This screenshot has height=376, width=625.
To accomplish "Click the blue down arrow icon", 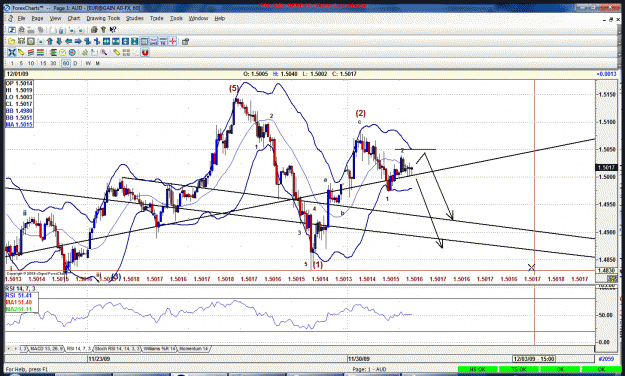I will 59,41.
